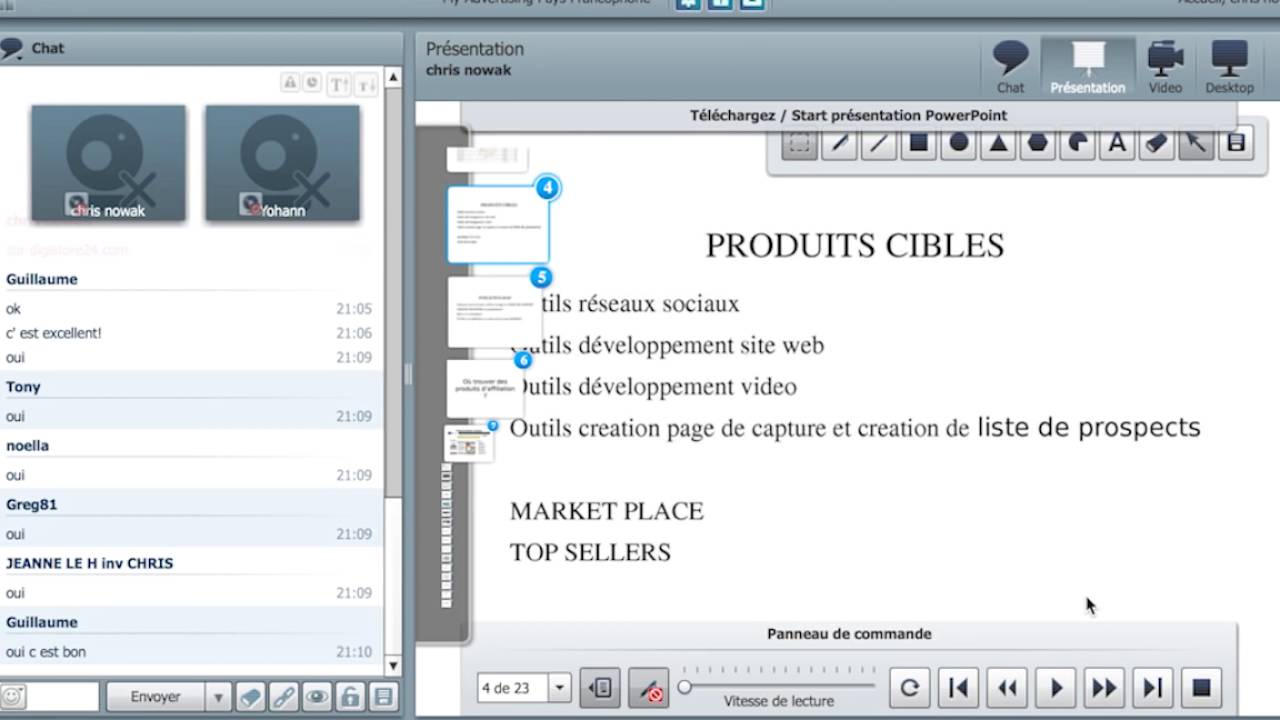
Task: Choose the hexagon shape tool
Action: click(1037, 143)
